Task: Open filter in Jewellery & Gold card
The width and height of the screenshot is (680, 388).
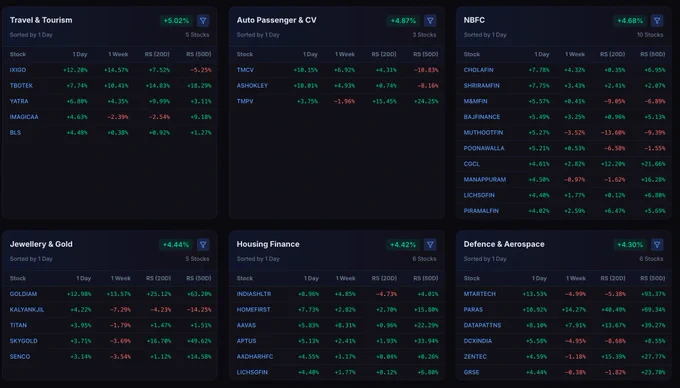Action: pos(203,245)
